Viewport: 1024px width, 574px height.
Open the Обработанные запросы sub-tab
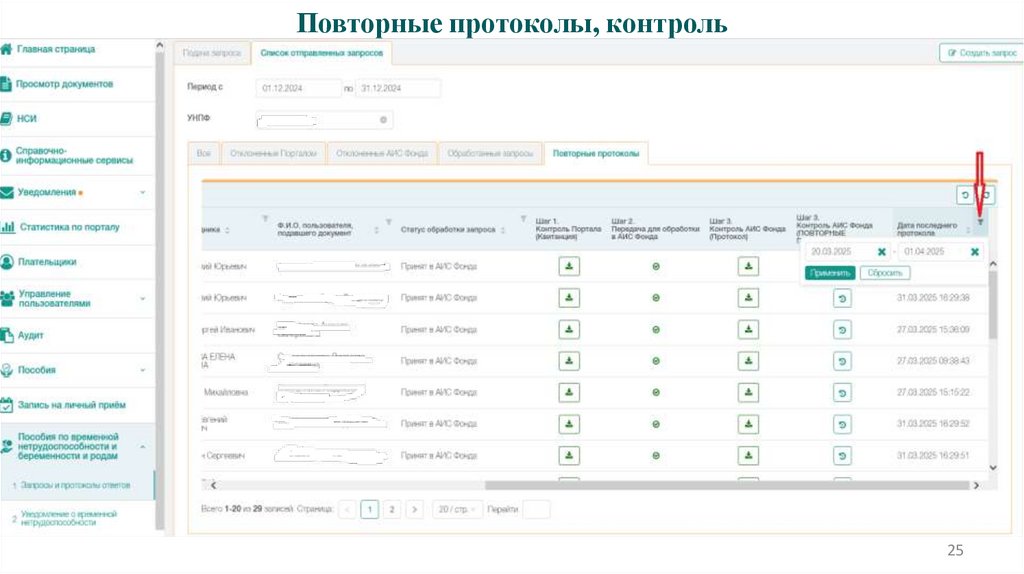tap(490, 153)
